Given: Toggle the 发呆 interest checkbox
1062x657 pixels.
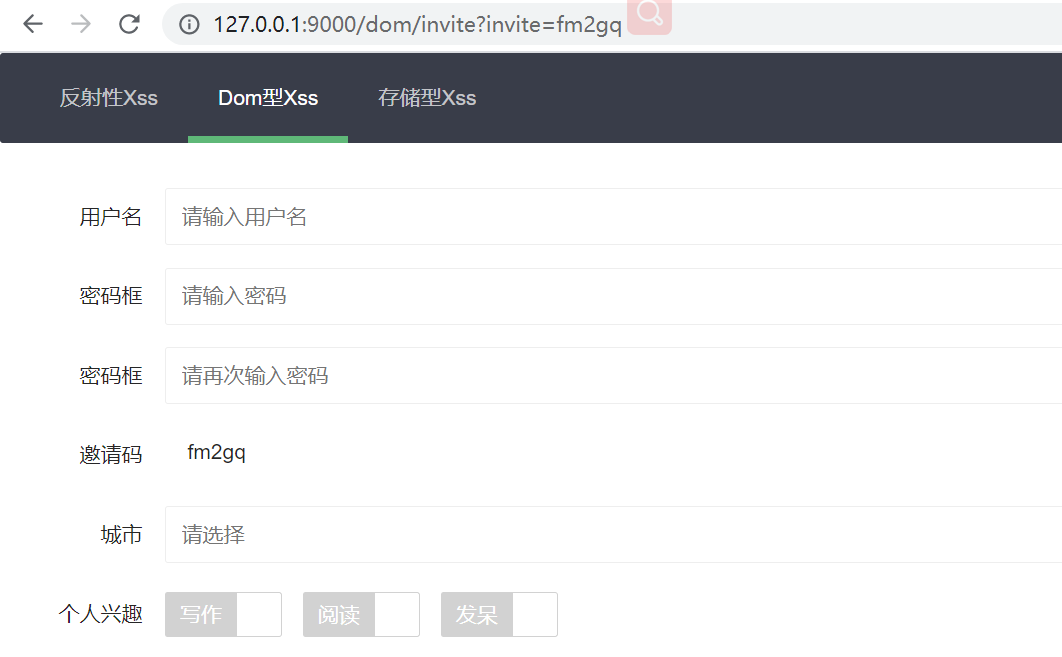Looking at the screenshot, I should (x=499, y=614).
